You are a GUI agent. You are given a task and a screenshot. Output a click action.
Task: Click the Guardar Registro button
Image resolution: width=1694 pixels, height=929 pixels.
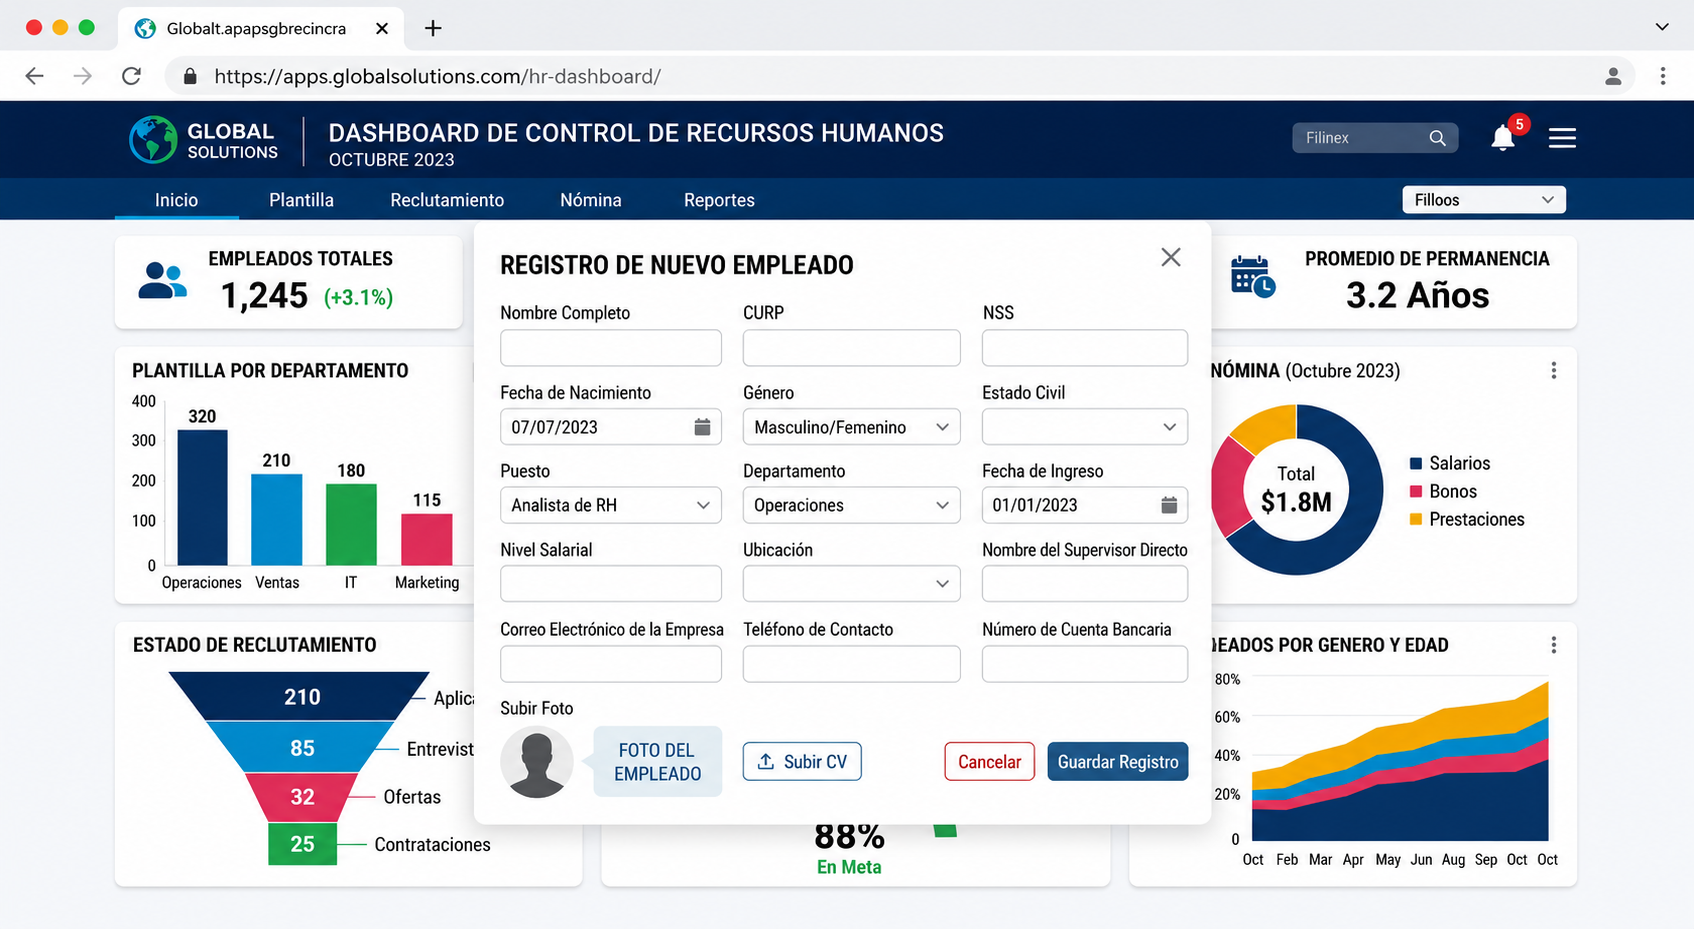pos(1118,762)
